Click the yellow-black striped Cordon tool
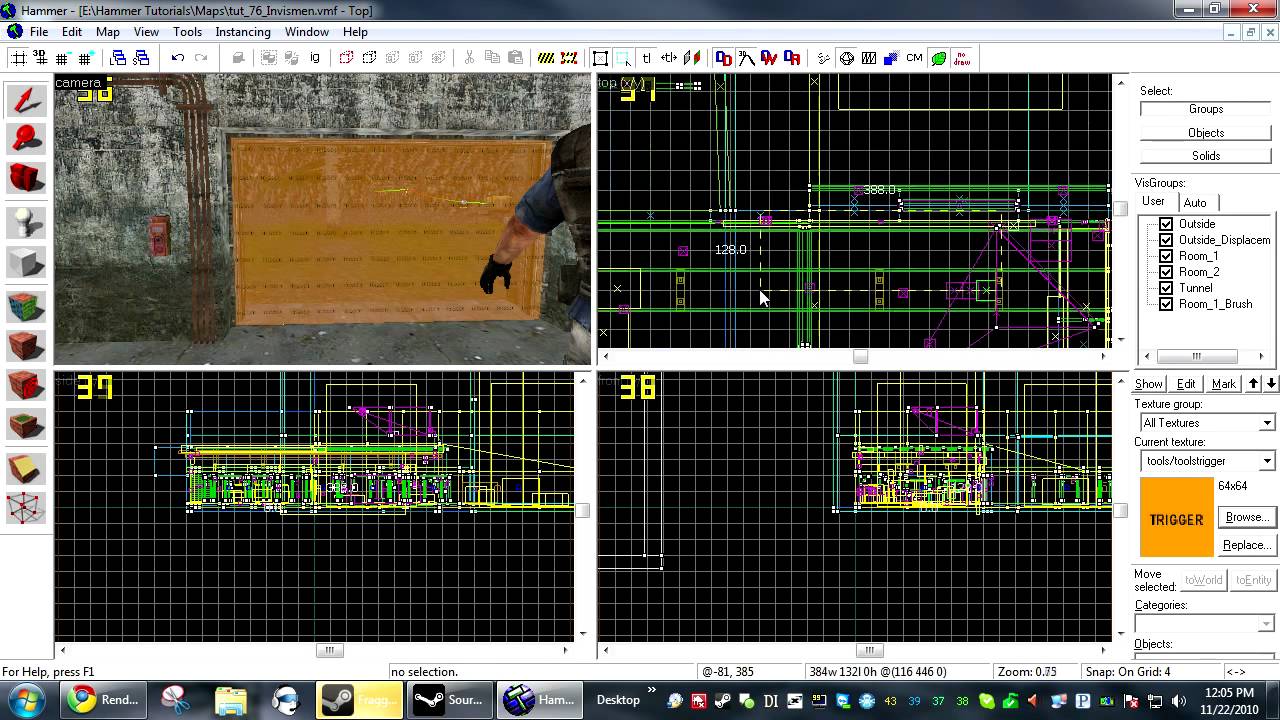1280x720 pixels. tap(546, 58)
